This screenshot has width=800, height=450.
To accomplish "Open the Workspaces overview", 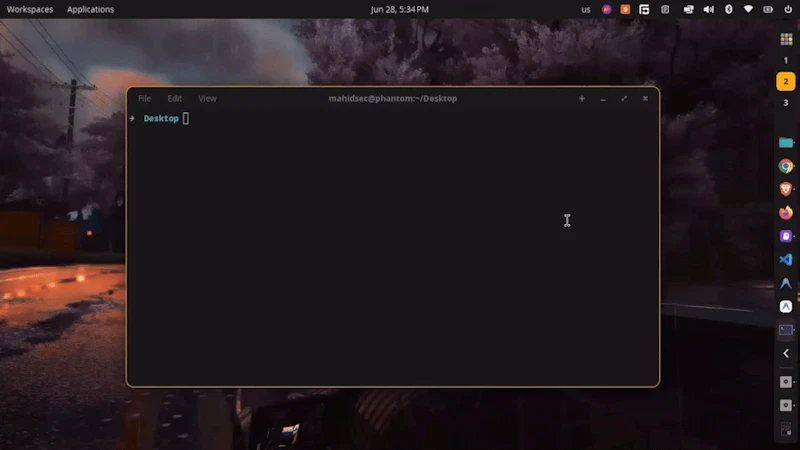I will pos(30,9).
